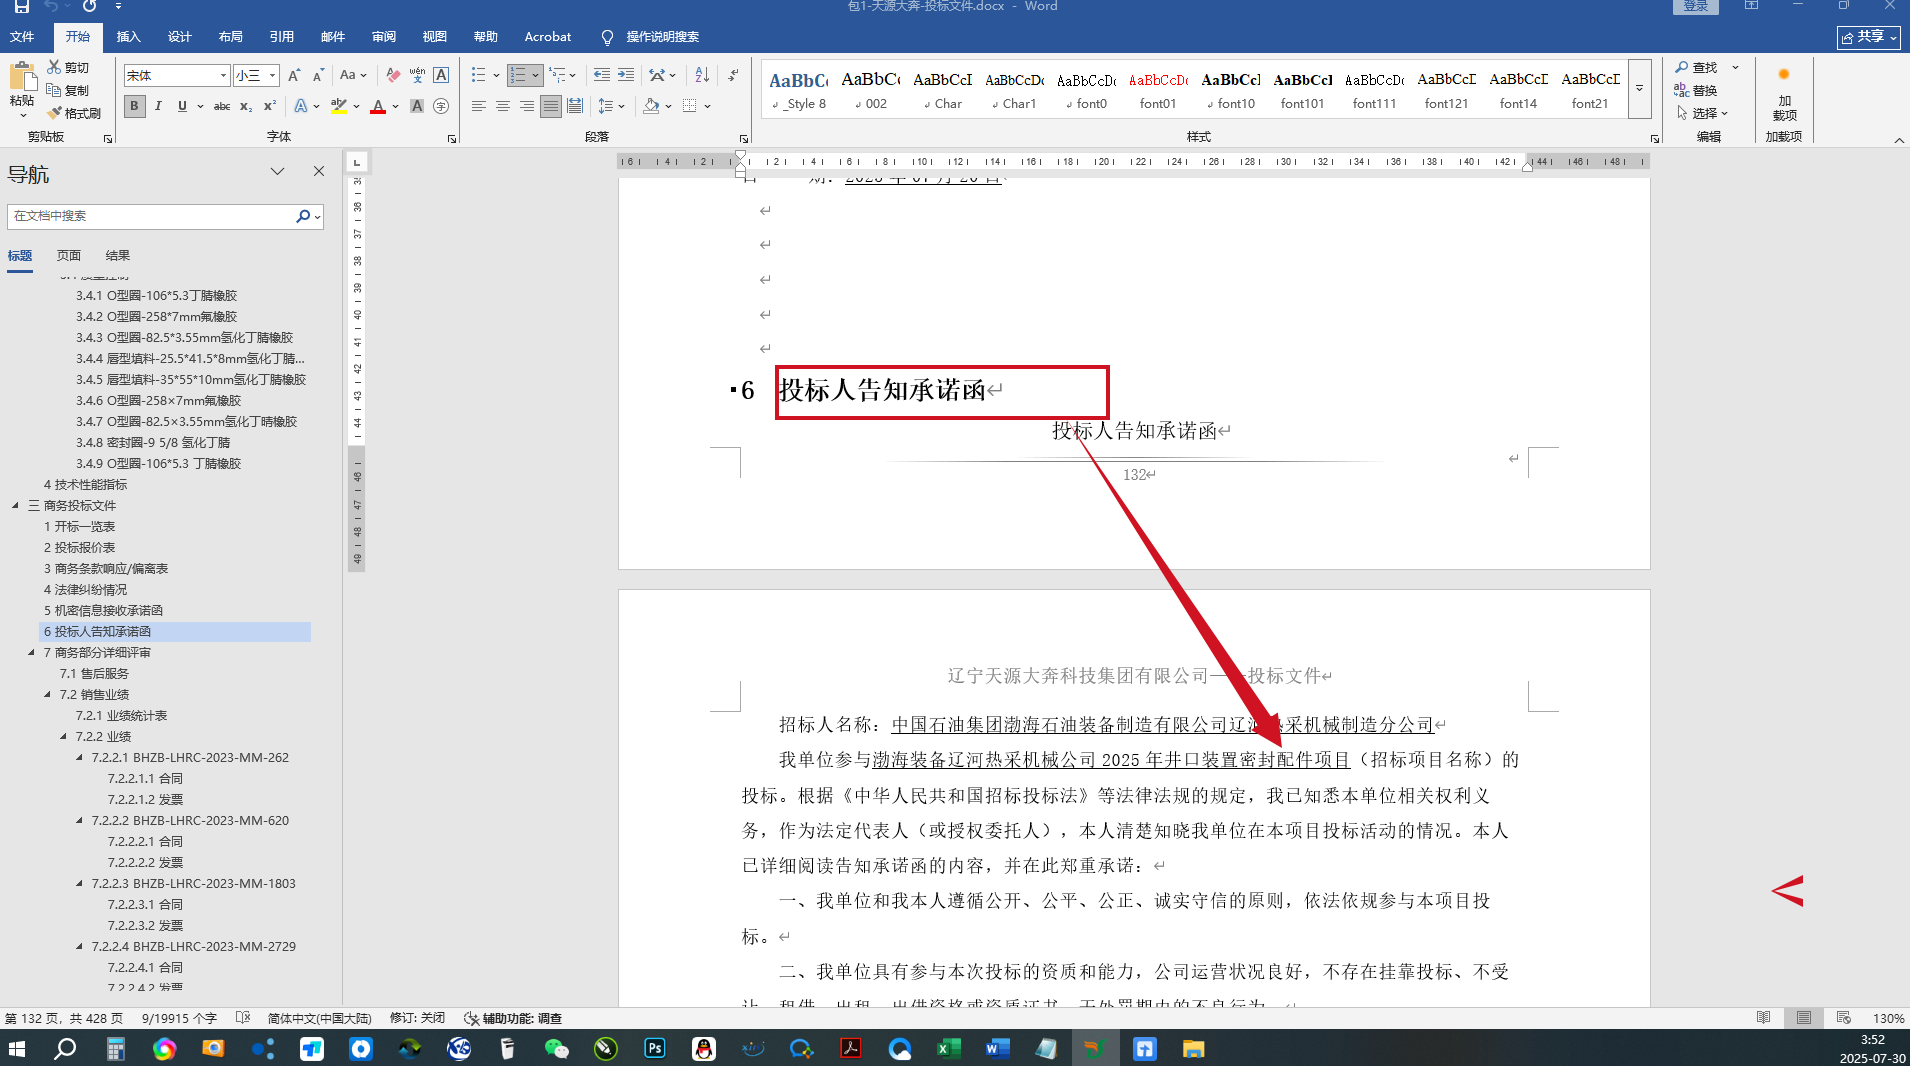Apply paragraph shading fill color
Viewport: 1910px width, 1066px height.
point(651,106)
